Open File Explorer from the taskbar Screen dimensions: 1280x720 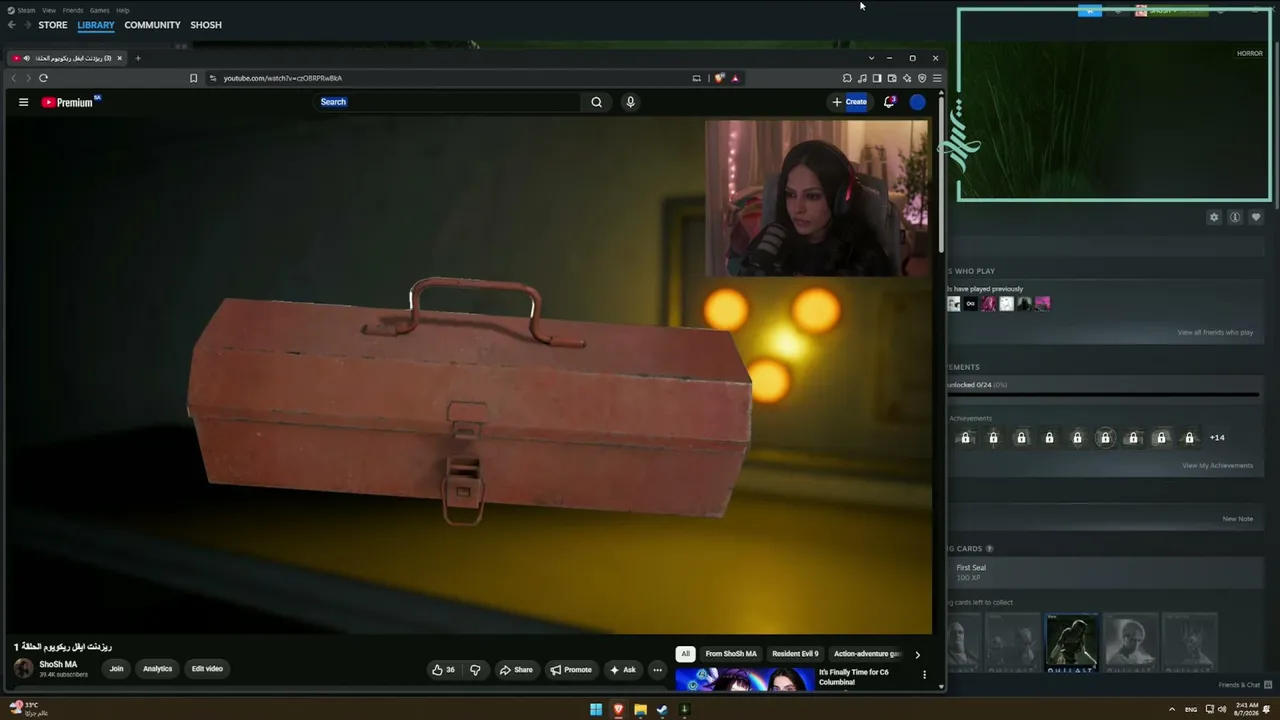(640, 710)
